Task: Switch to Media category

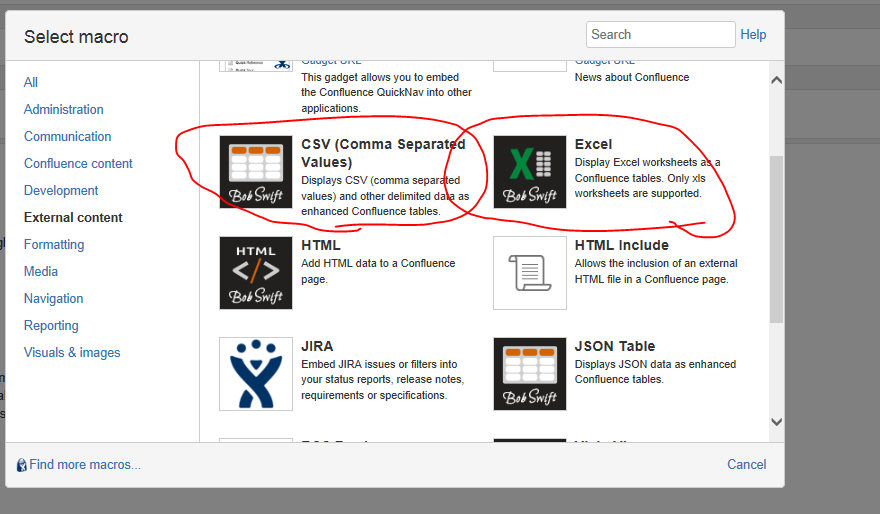Action: pyautogui.click(x=40, y=272)
